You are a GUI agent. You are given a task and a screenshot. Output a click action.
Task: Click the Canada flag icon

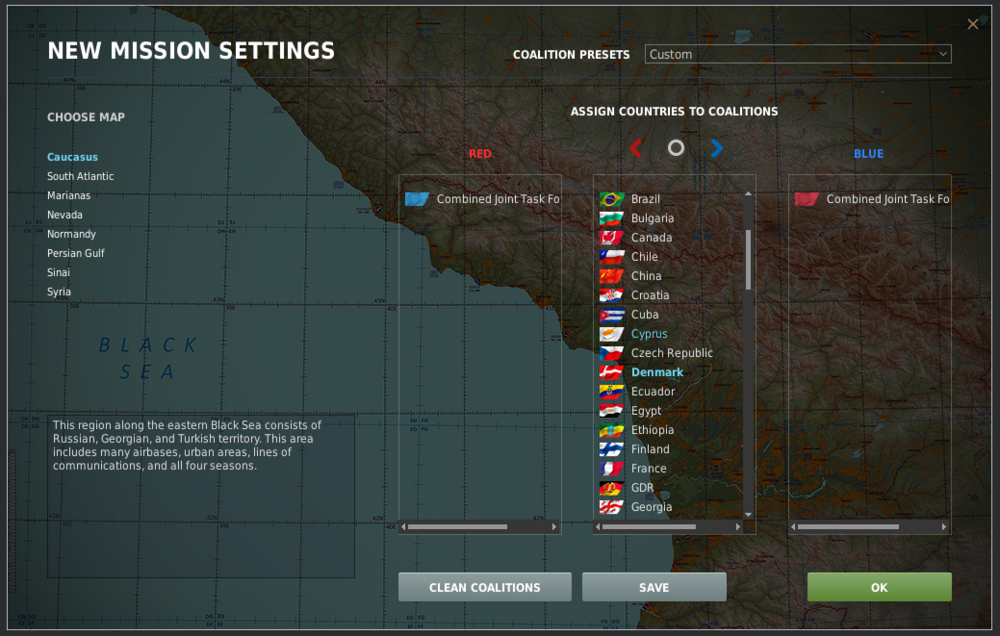pyautogui.click(x=611, y=237)
